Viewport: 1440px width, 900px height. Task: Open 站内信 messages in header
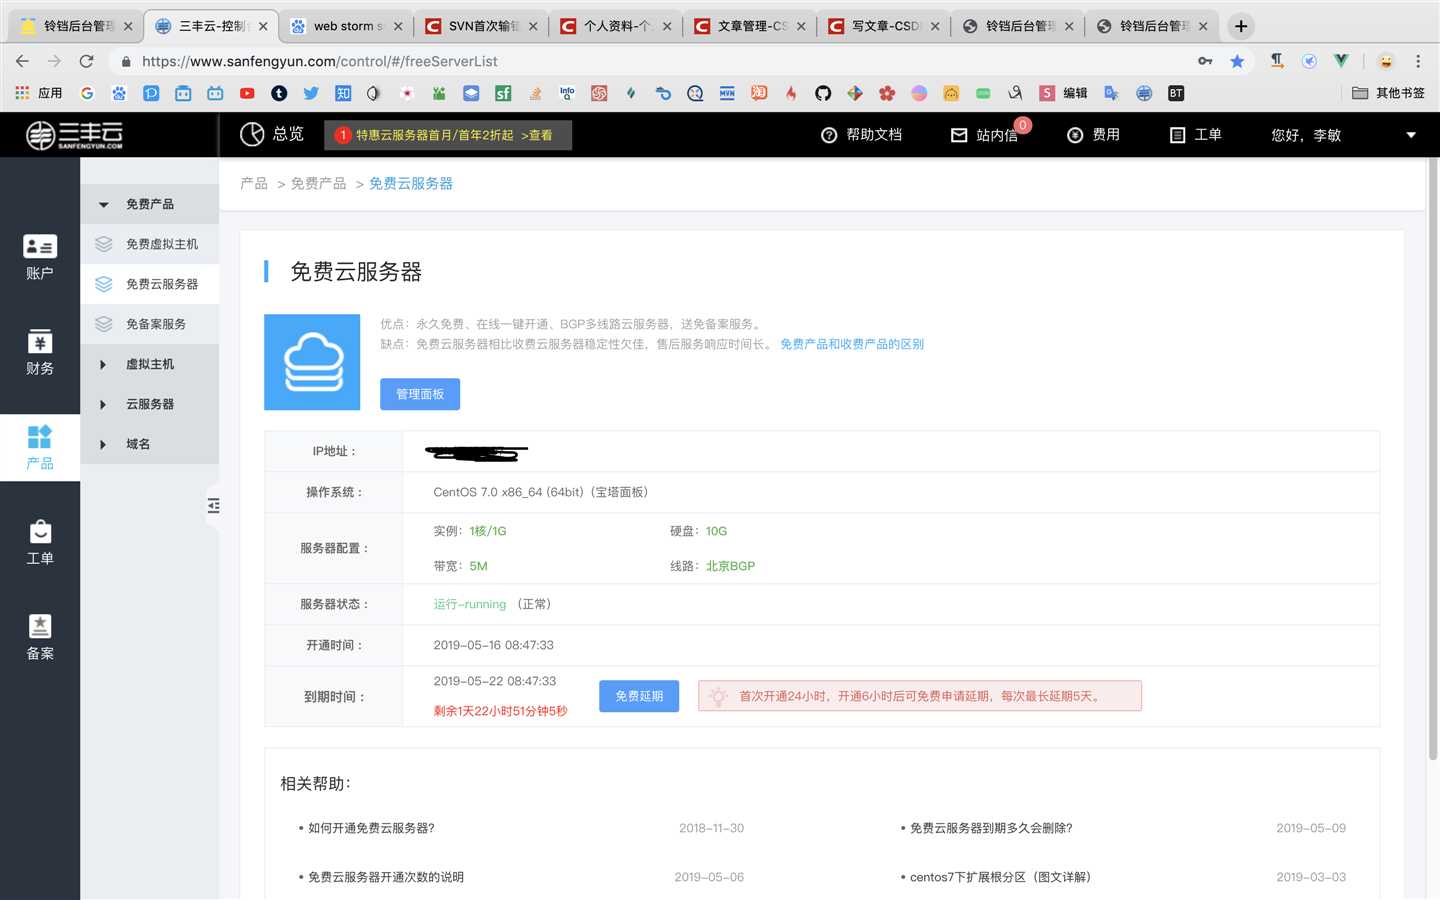click(x=984, y=135)
